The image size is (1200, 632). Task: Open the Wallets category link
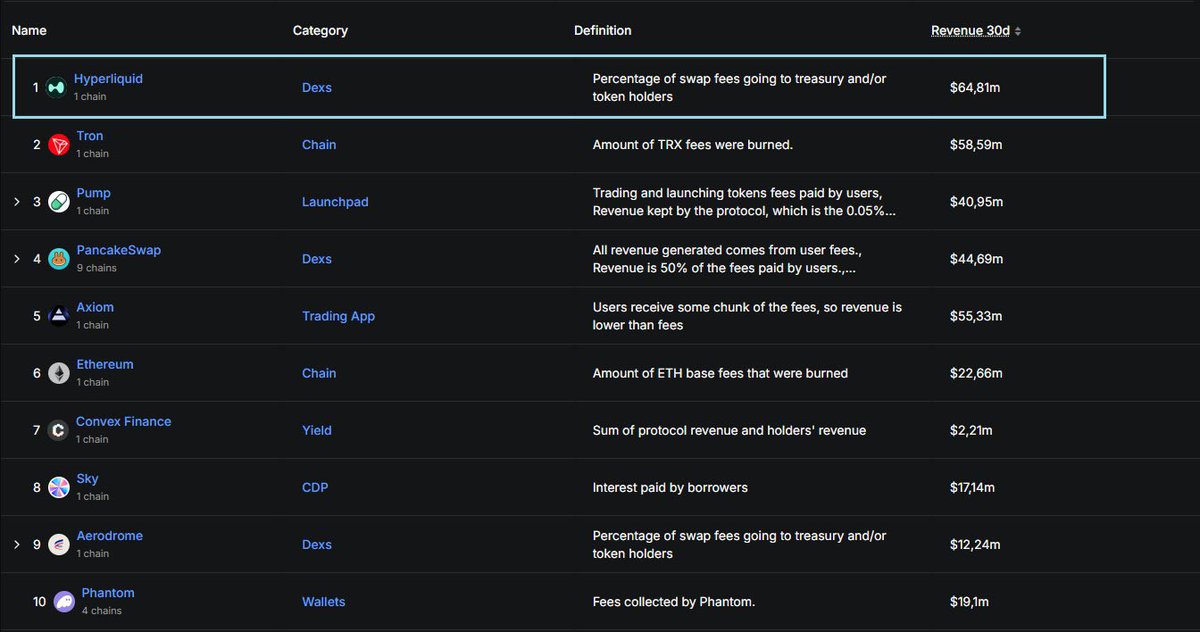[x=324, y=601]
